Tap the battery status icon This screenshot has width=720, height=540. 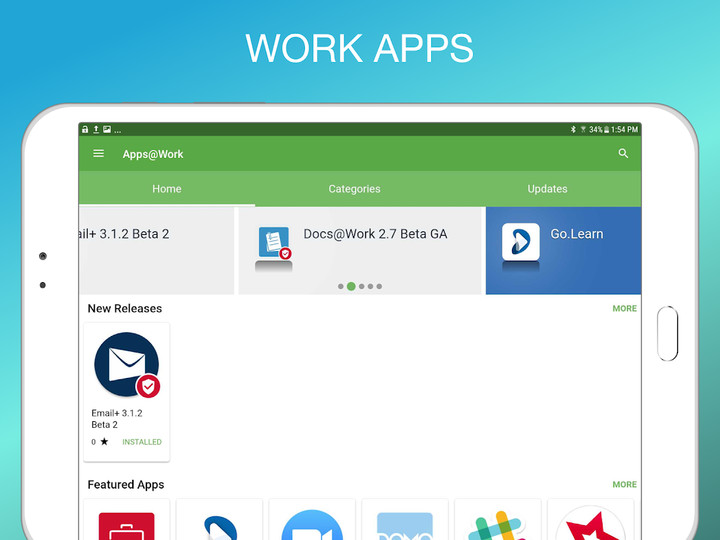coord(606,129)
